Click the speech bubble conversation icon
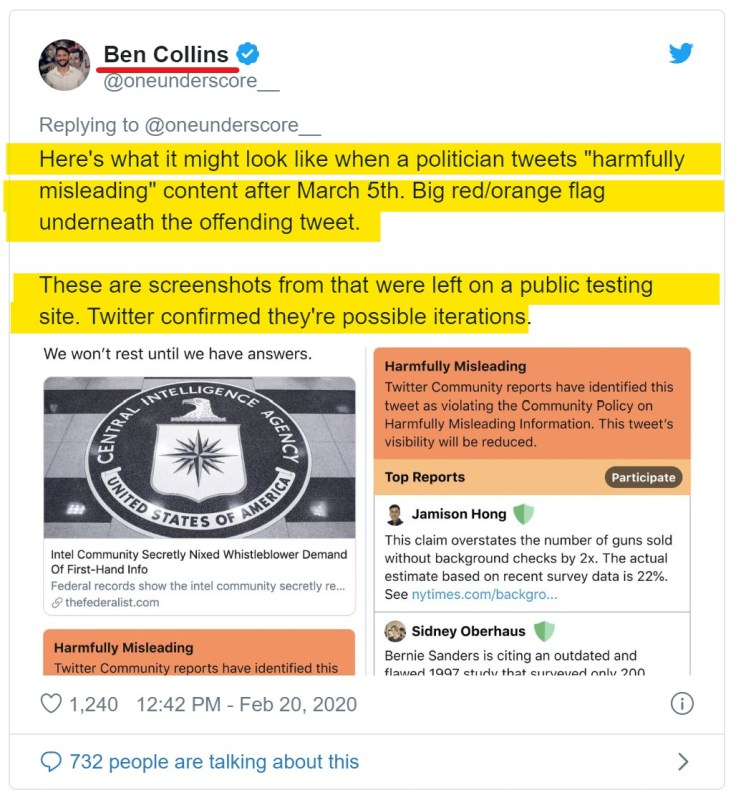 [51, 762]
